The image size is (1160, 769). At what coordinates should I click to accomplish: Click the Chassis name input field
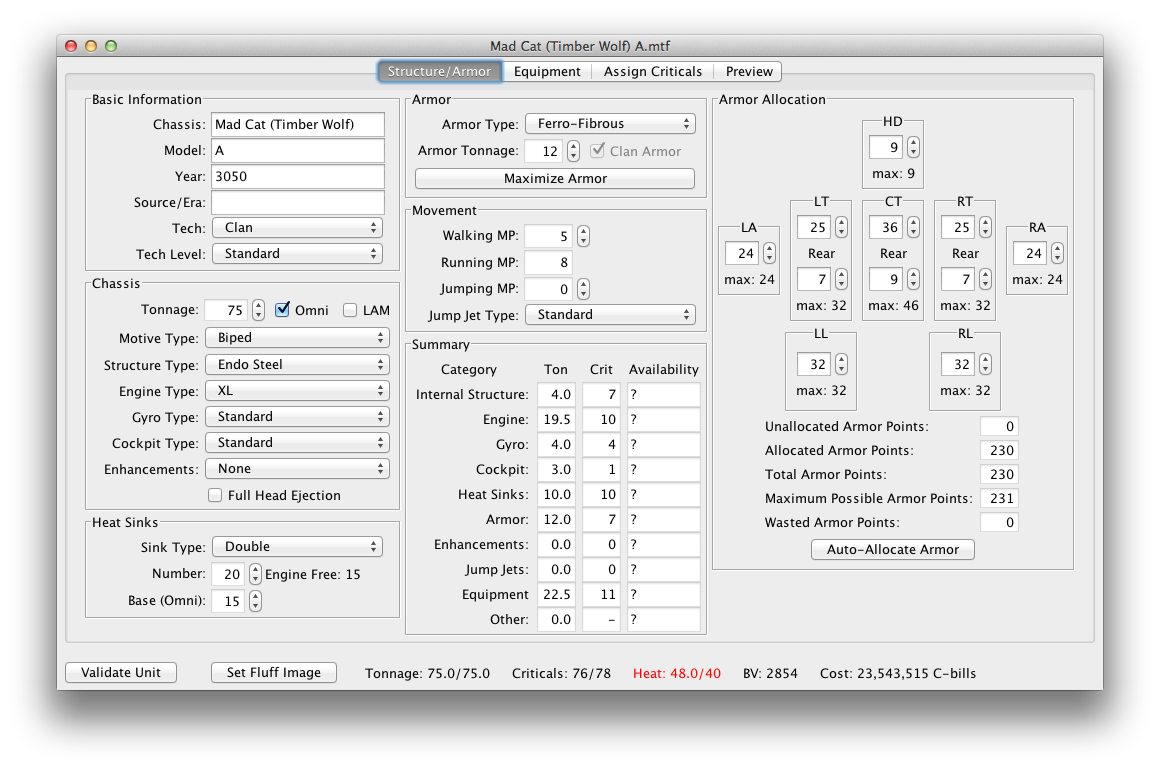pos(297,124)
